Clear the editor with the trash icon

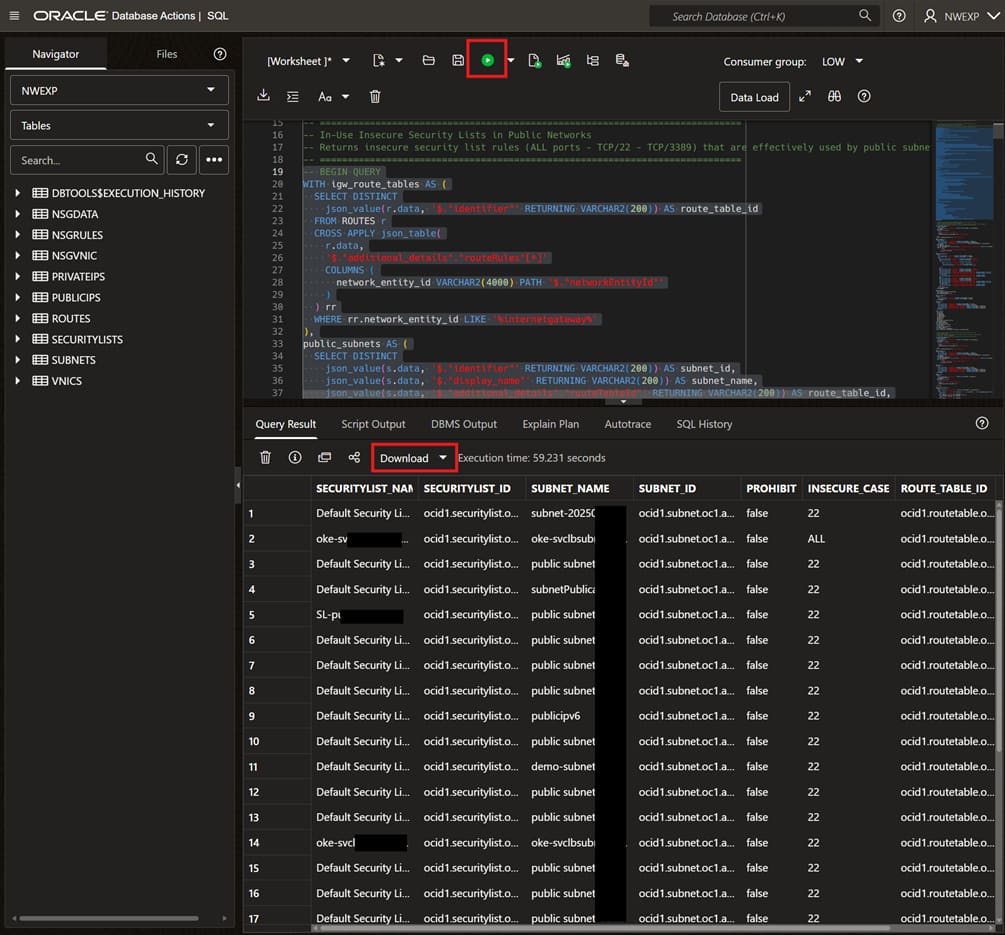click(x=375, y=97)
